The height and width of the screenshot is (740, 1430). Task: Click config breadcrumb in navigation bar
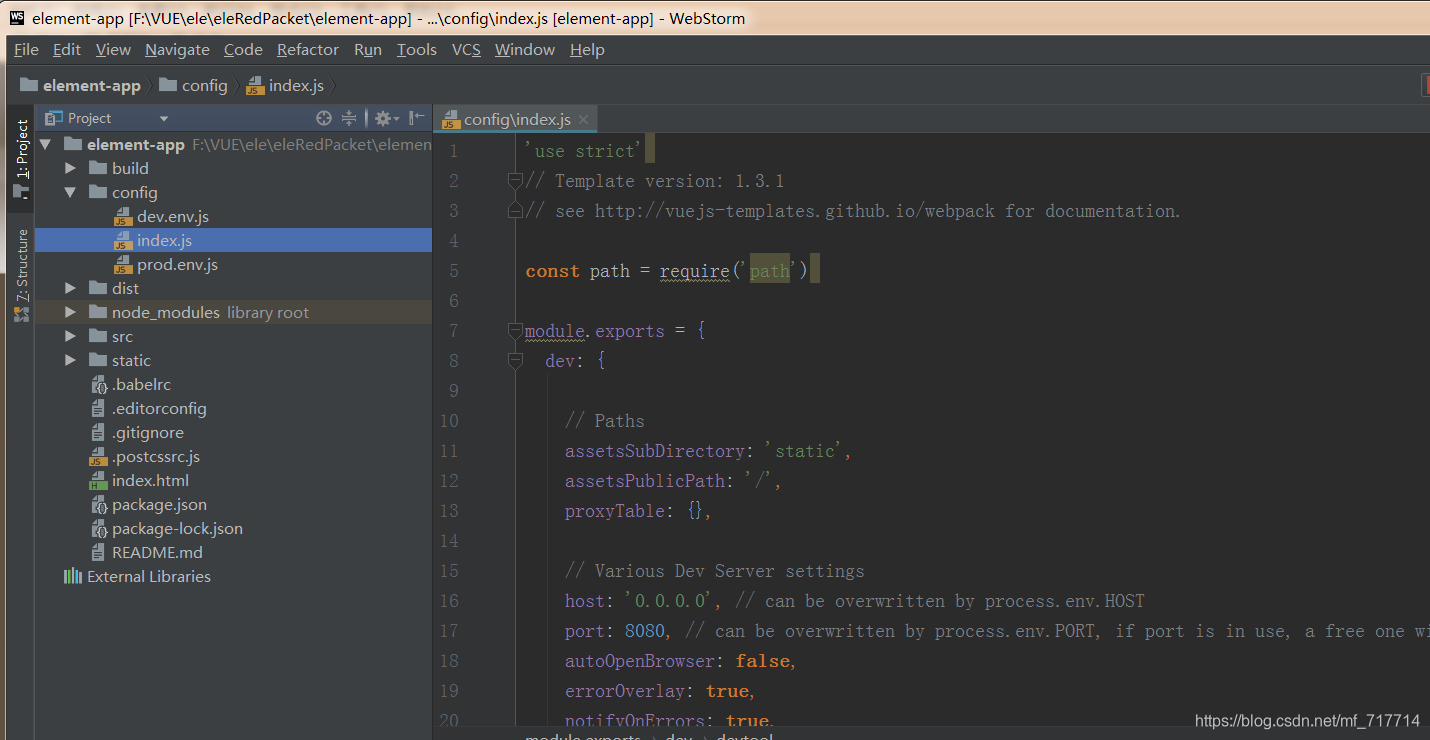point(194,85)
